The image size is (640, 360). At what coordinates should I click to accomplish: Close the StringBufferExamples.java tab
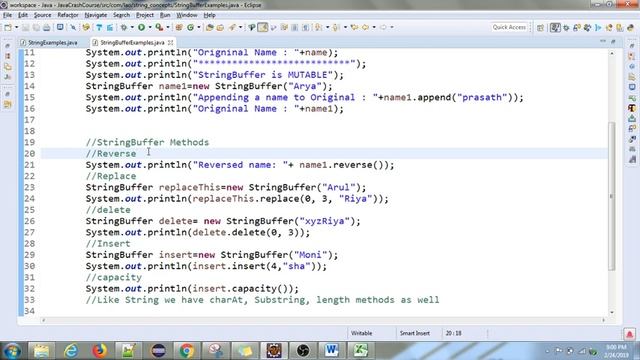point(171,42)
